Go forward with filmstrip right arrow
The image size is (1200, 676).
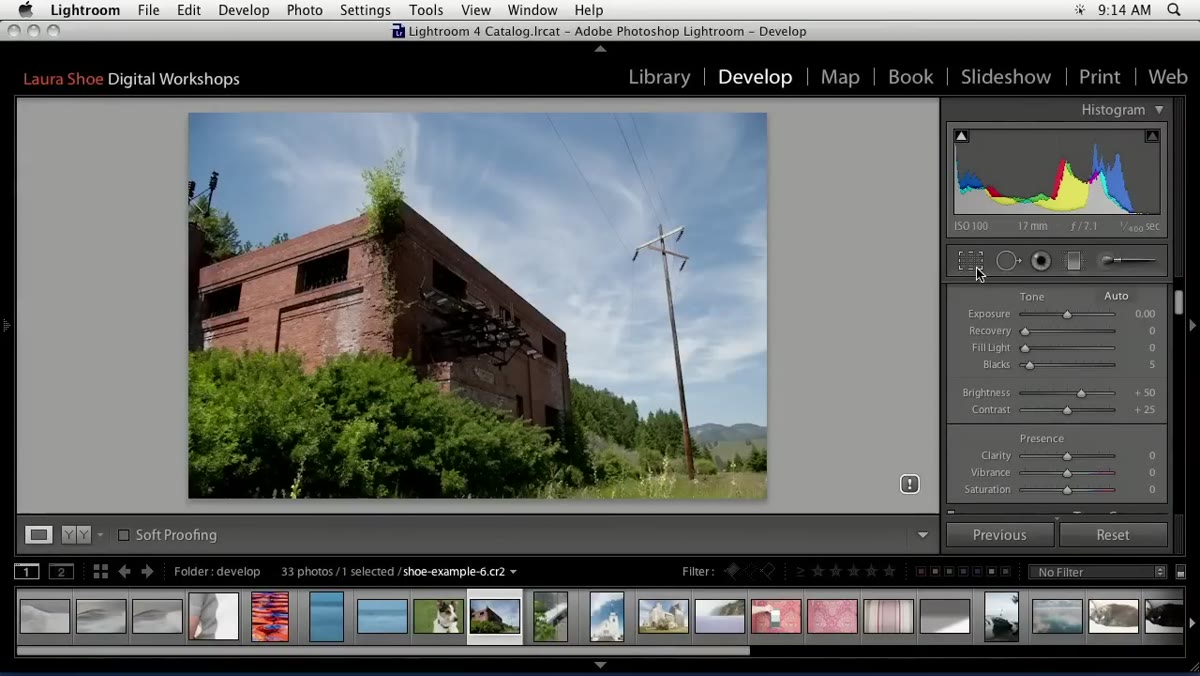click(147, 572)
